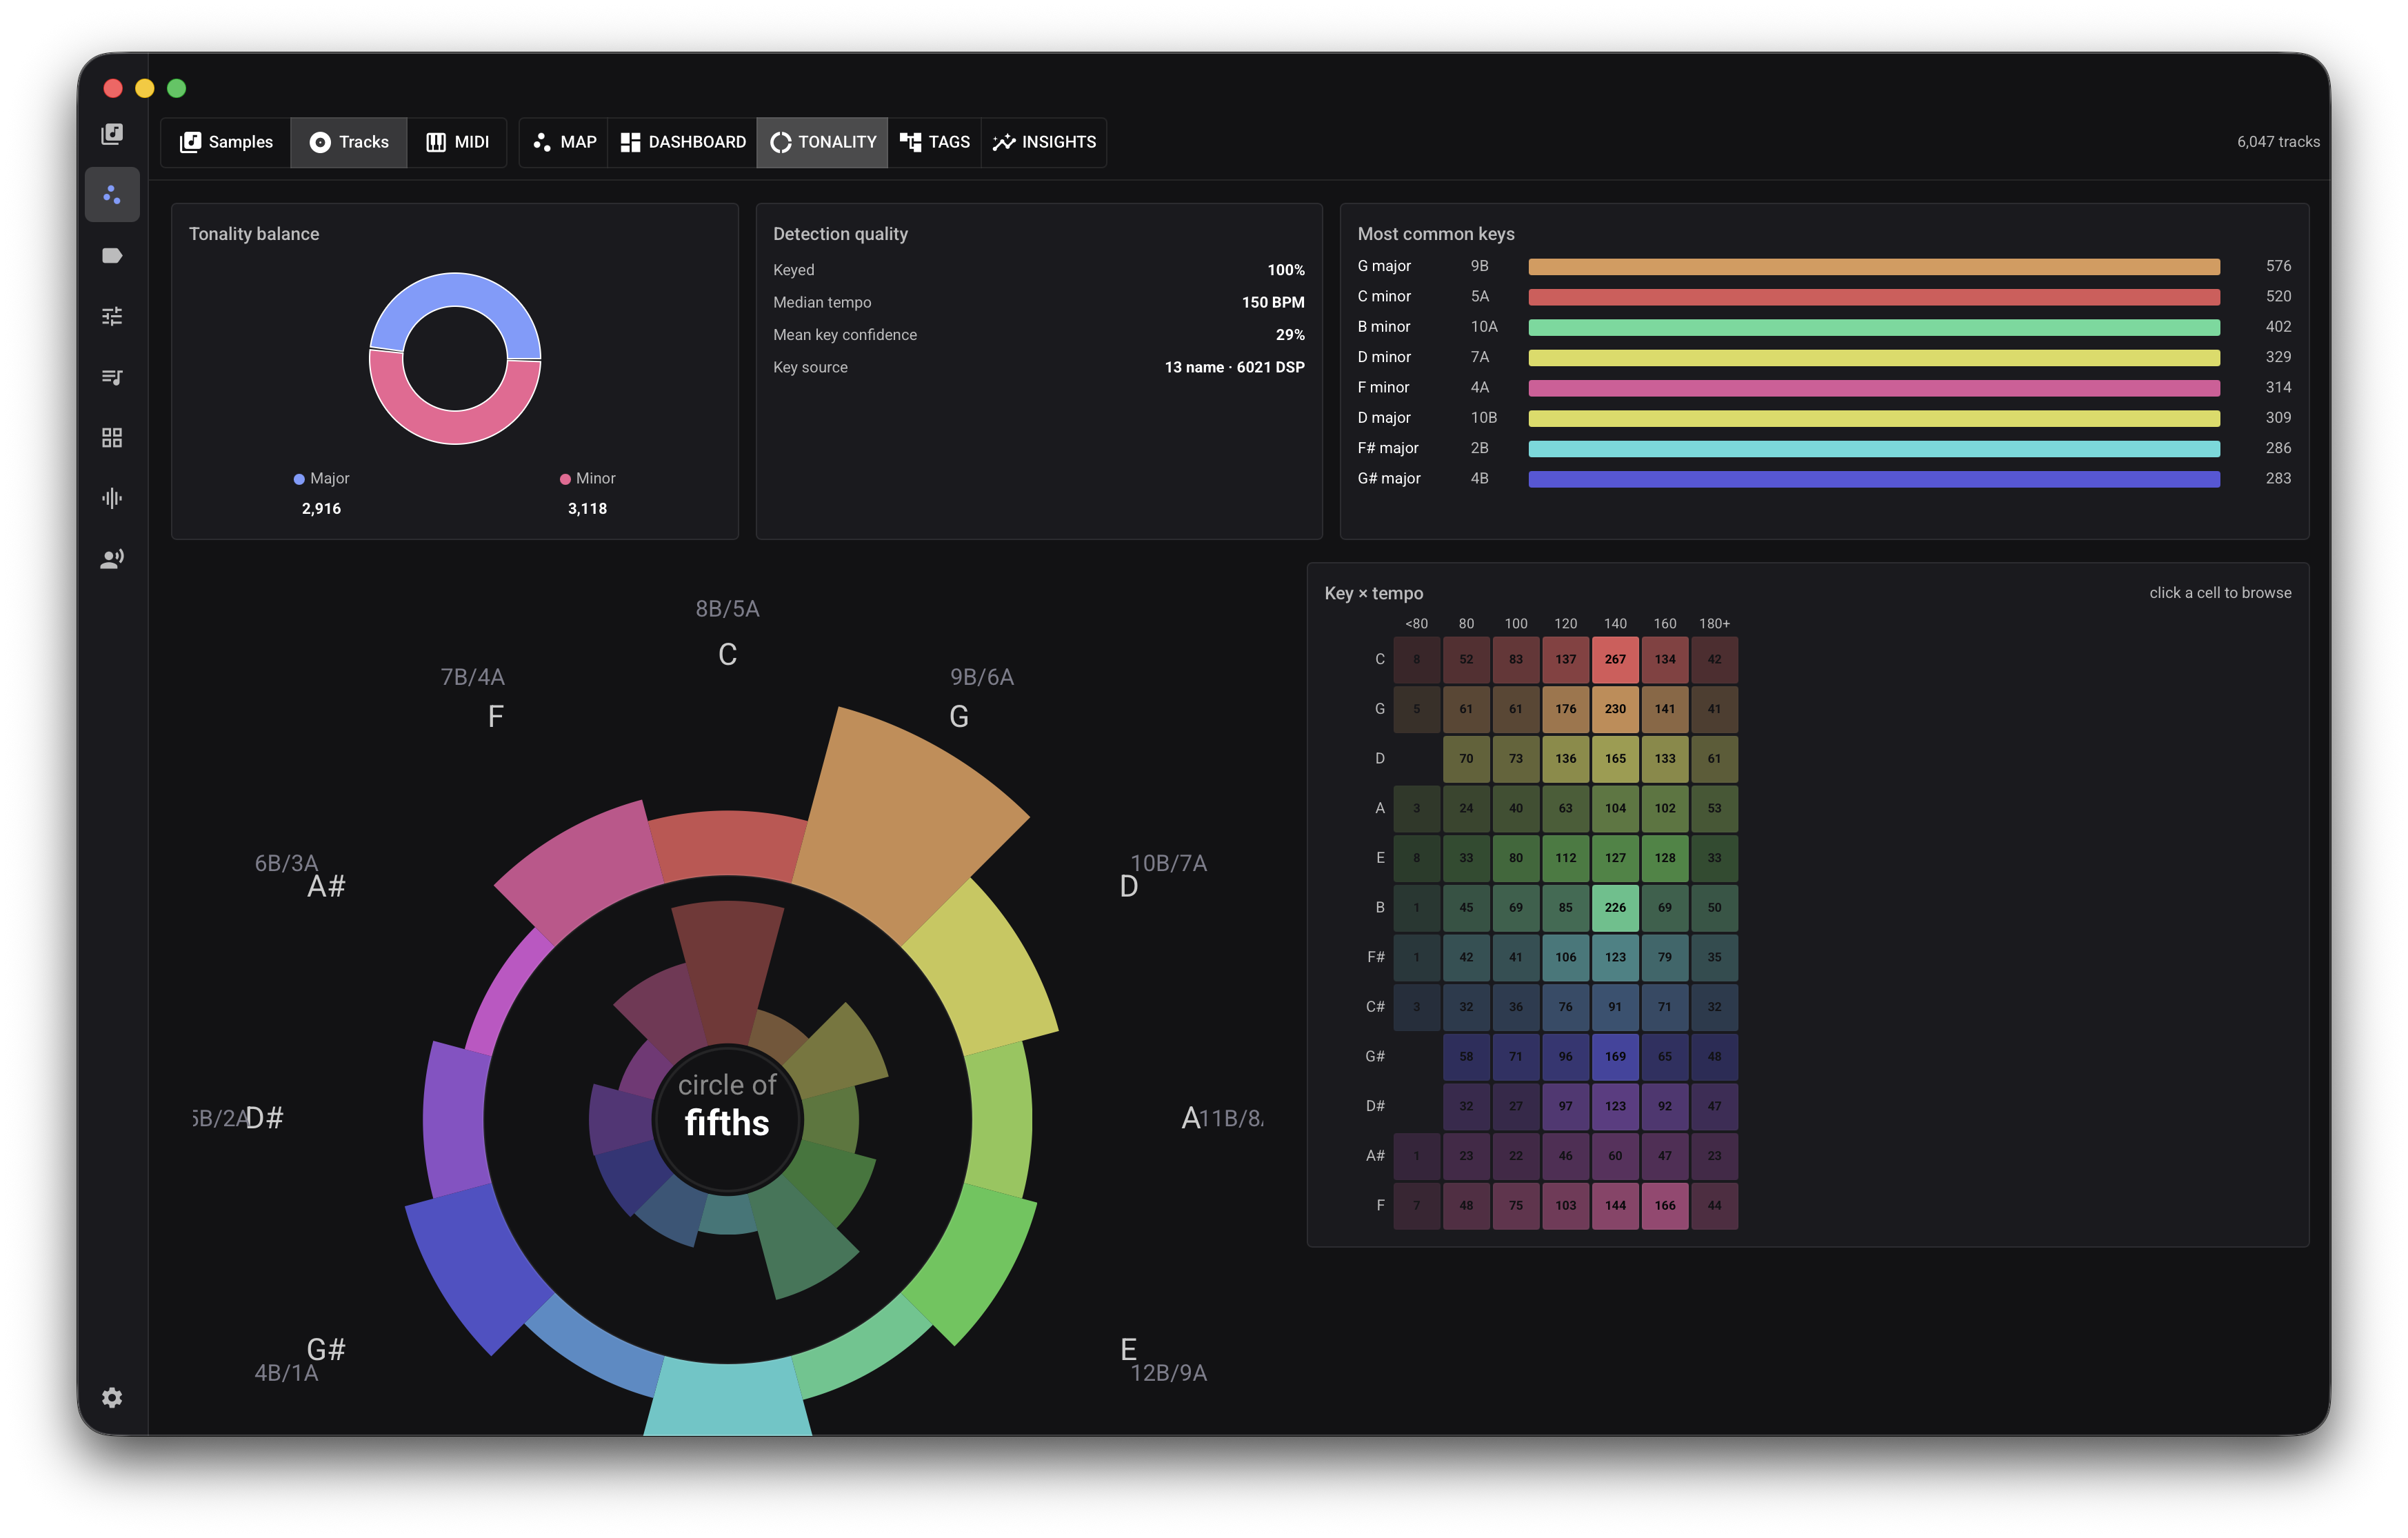2408x1538 pixels.
Task: Open the TAGS view
Action: pos(934,142)
